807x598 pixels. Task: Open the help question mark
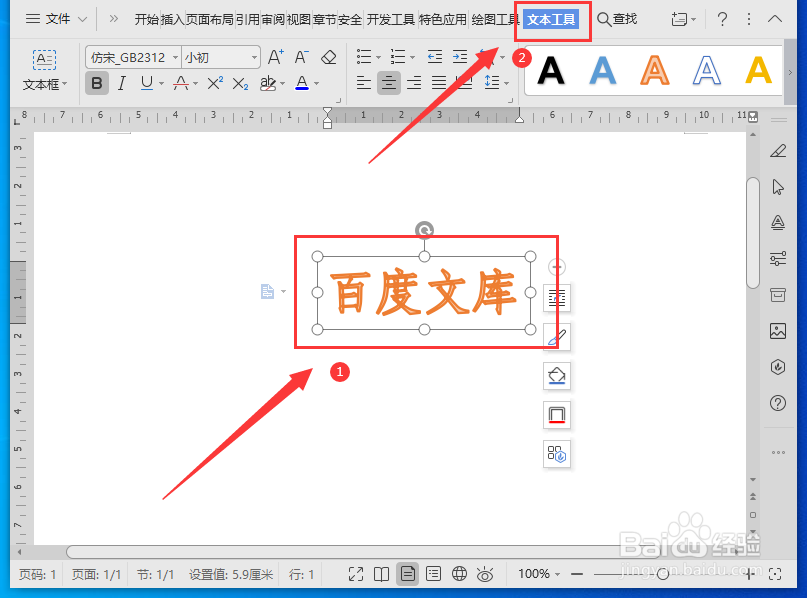[722, 20]
